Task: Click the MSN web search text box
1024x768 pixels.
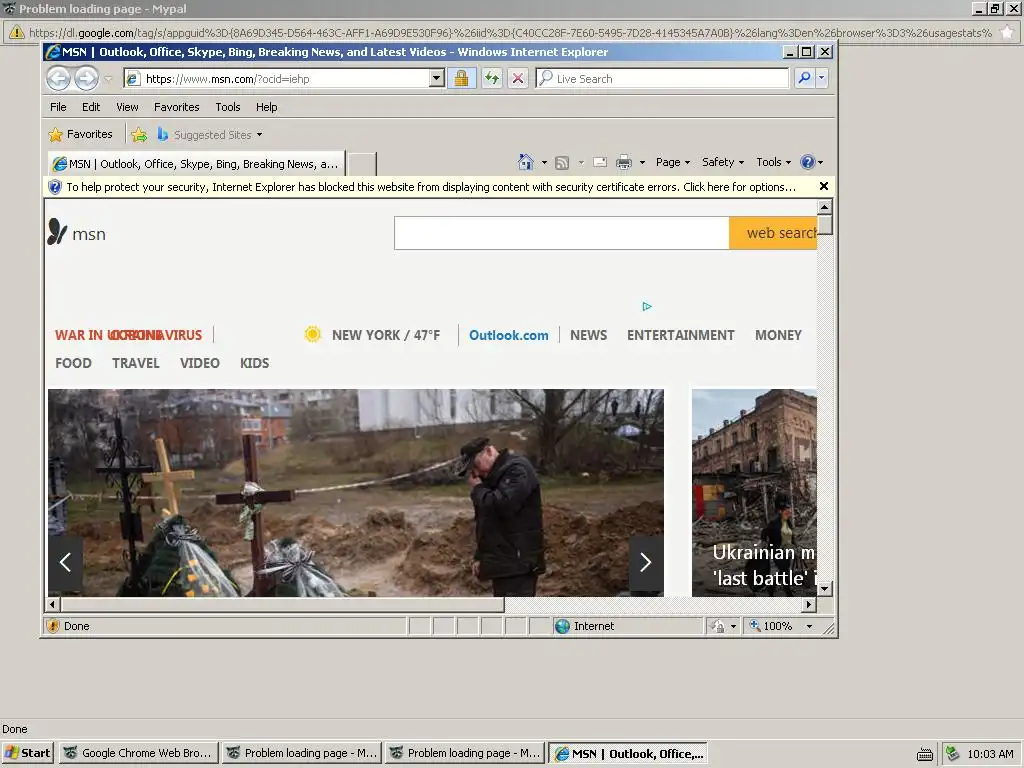Action: click(562, 233)
